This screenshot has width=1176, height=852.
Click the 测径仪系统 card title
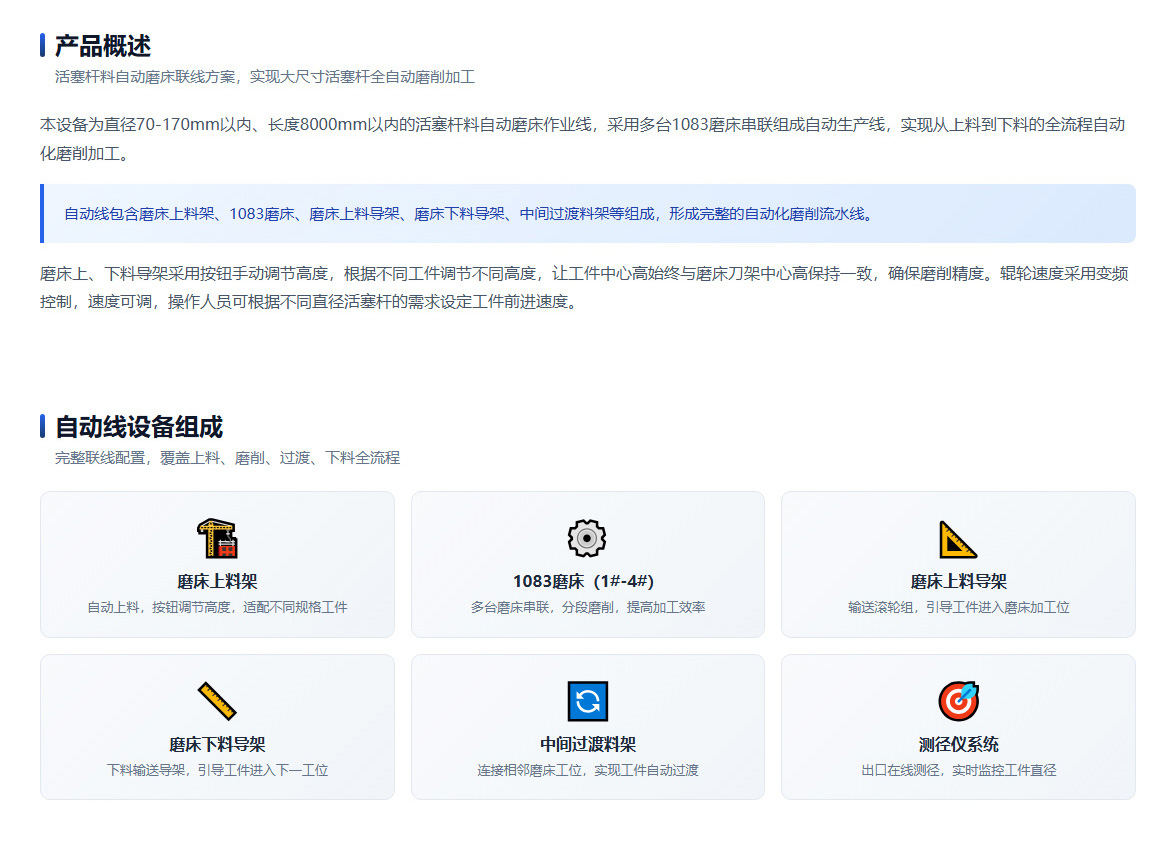(x=958, y=744)
